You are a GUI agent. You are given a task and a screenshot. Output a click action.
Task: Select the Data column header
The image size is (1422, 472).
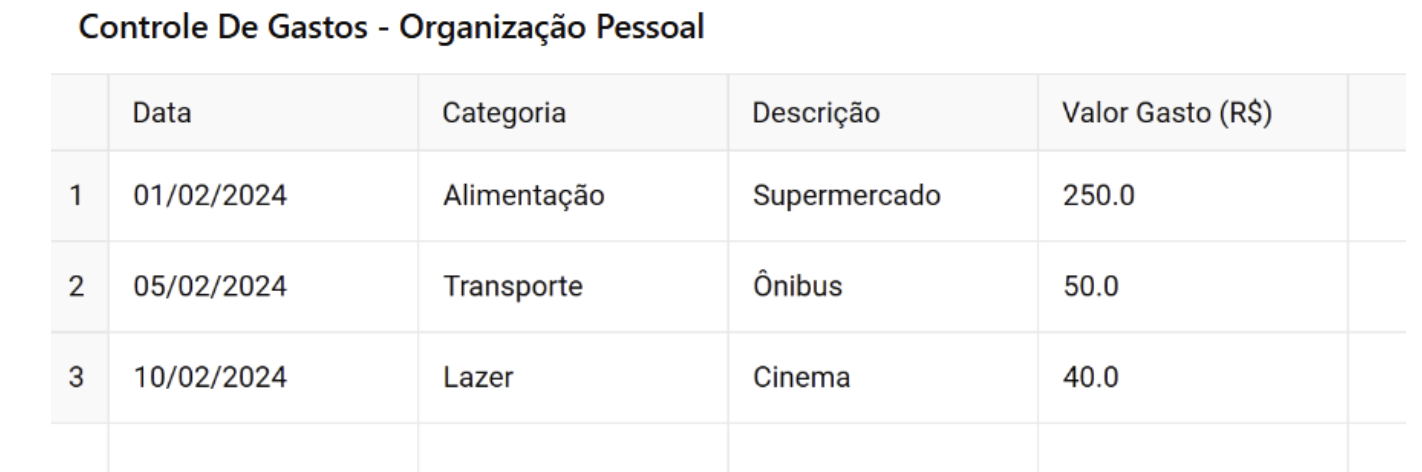pos(263,113)
